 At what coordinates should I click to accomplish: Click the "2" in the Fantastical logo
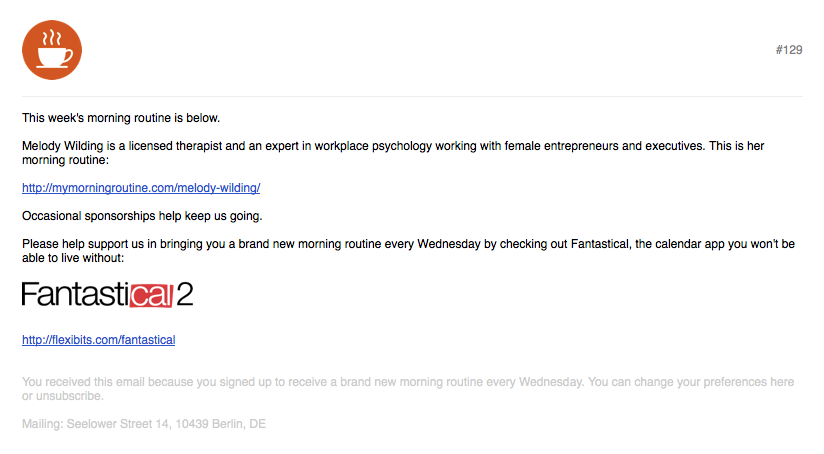coord(185,294)
